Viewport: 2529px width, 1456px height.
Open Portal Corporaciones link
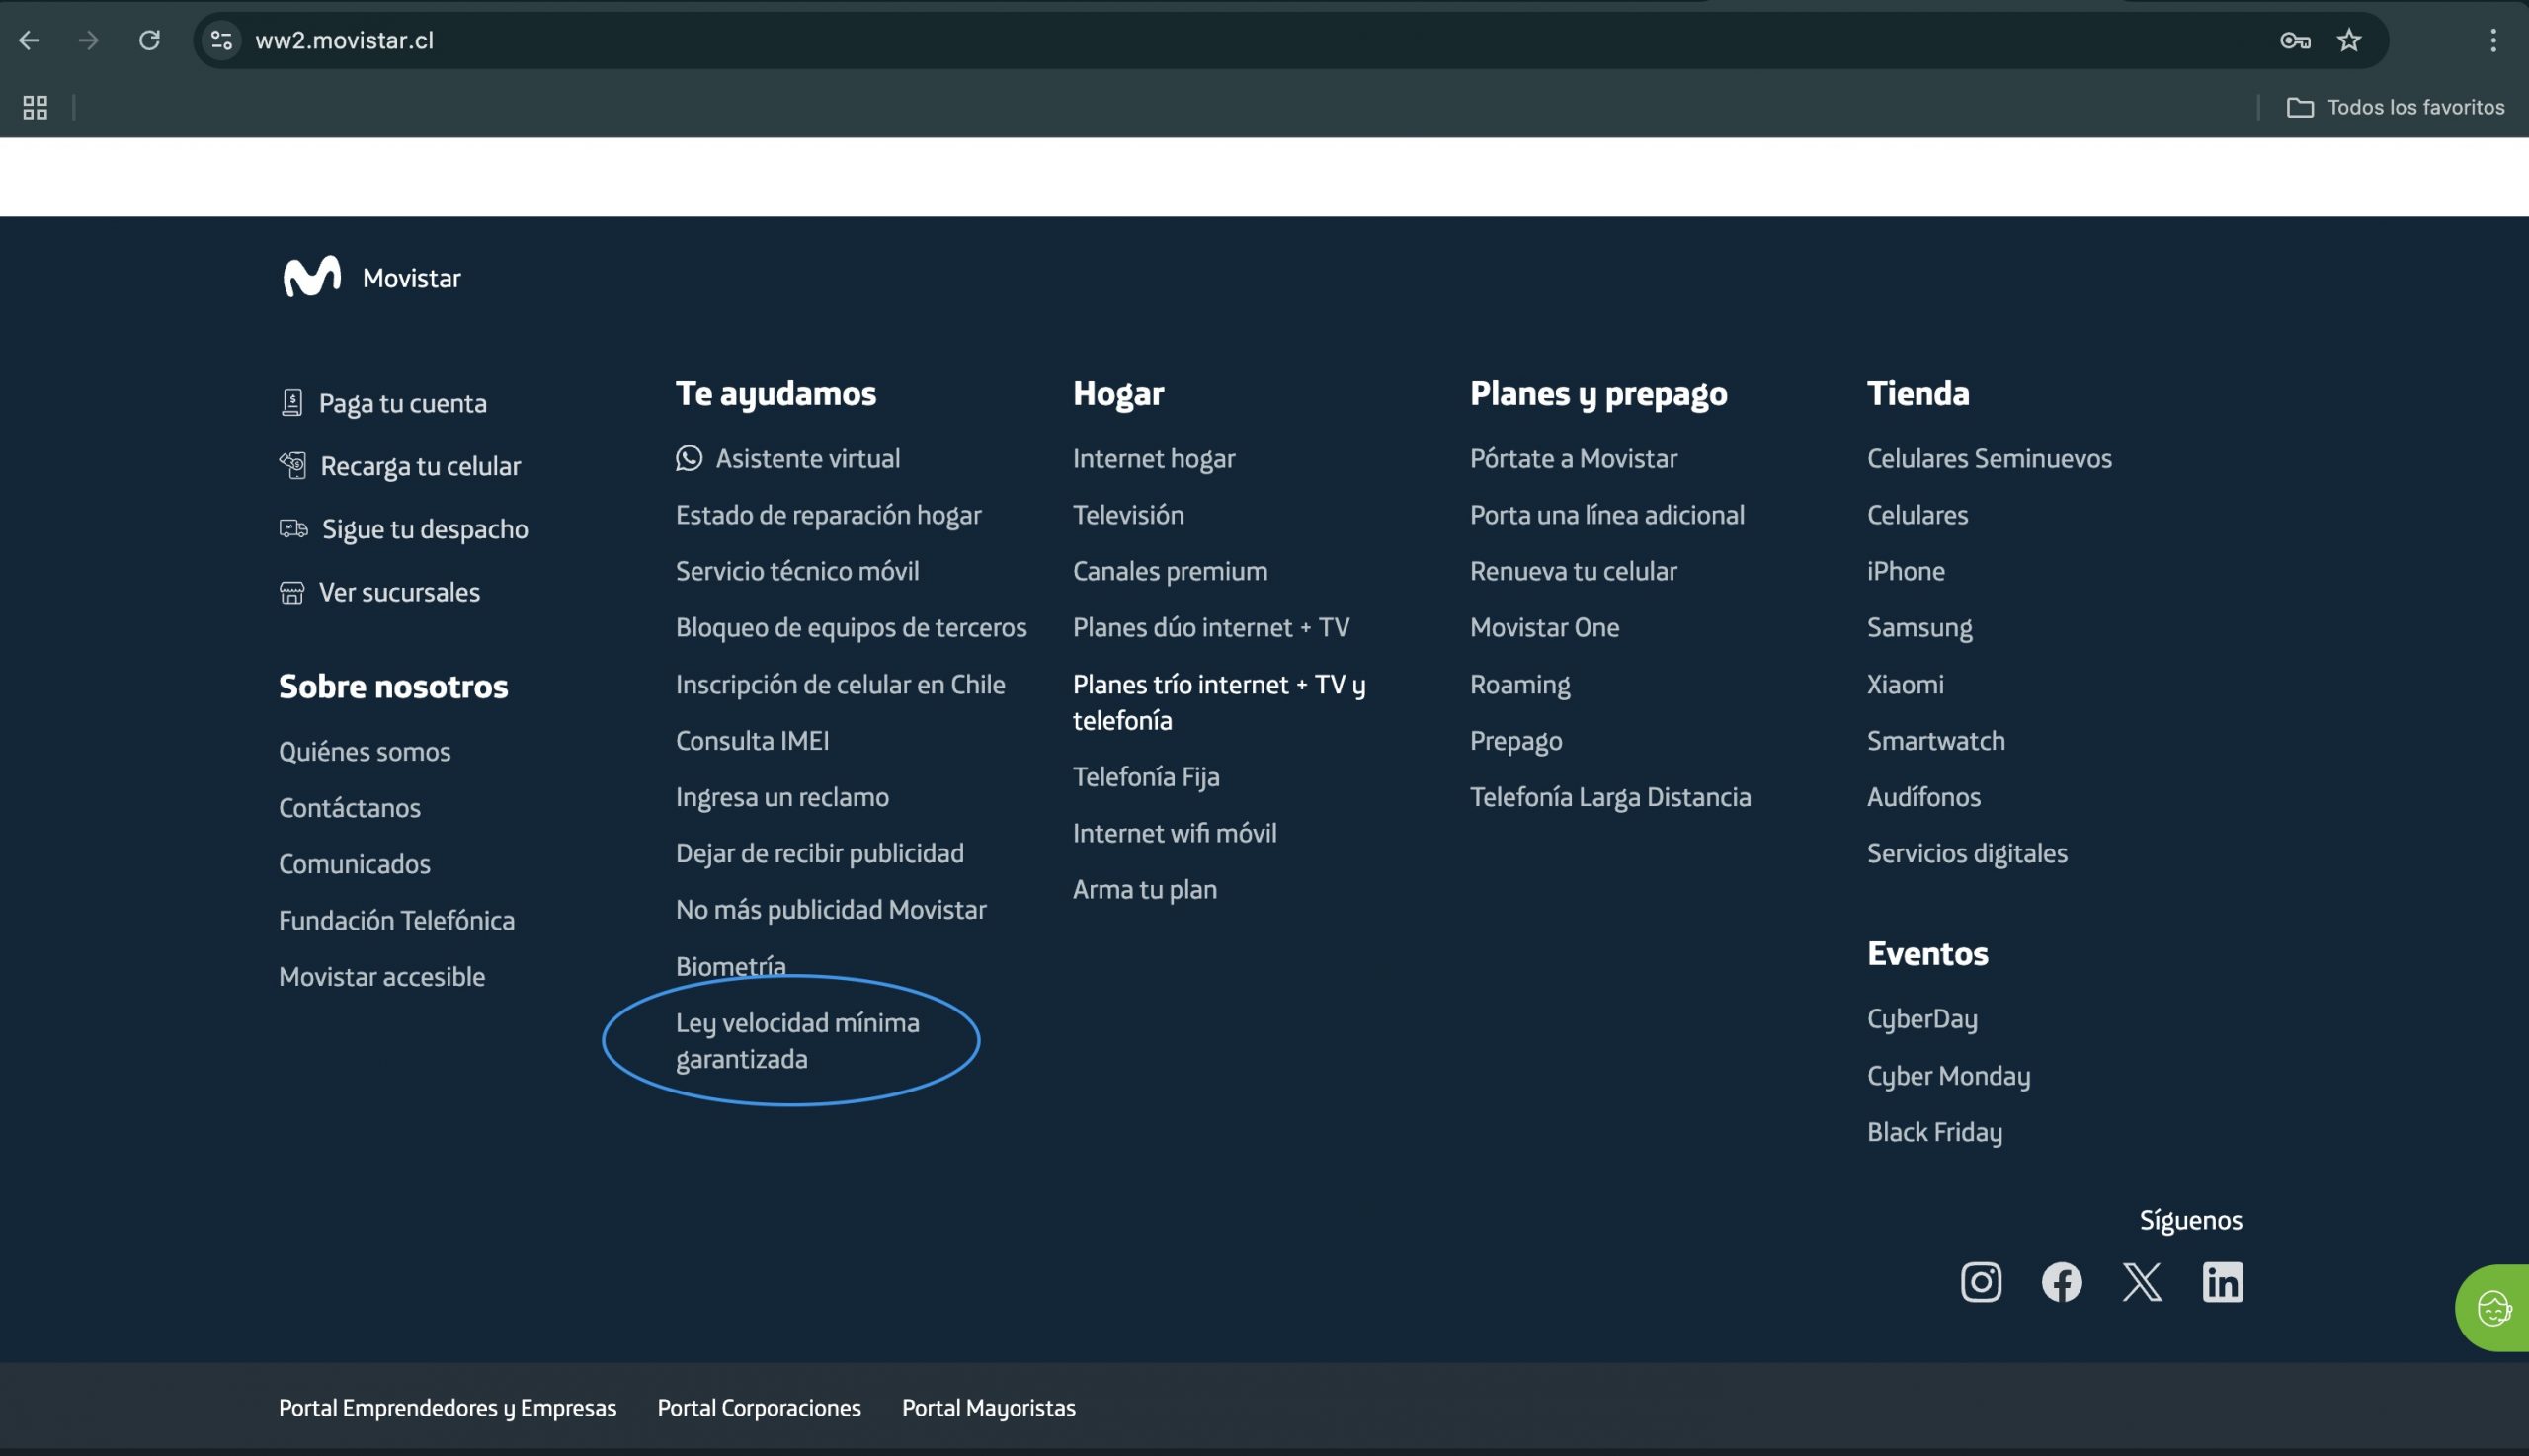pos(759,1407)
